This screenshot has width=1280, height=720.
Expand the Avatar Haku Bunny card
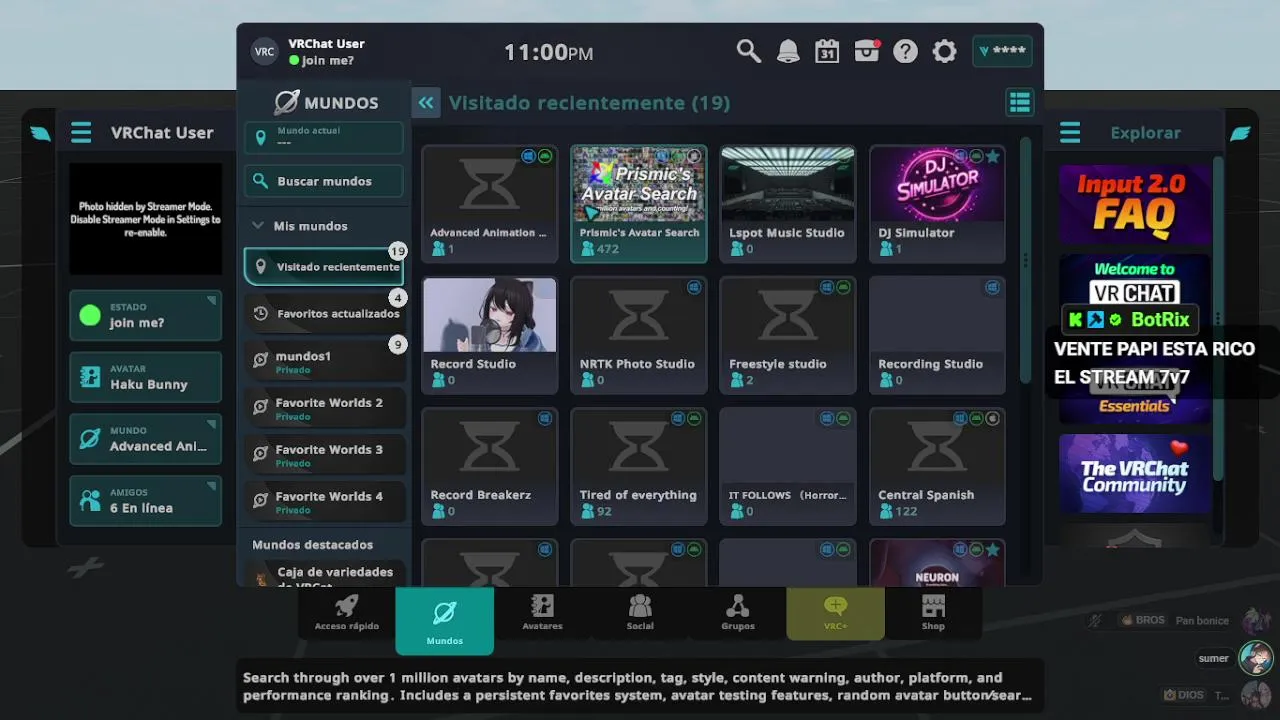(x=146, y=377)
